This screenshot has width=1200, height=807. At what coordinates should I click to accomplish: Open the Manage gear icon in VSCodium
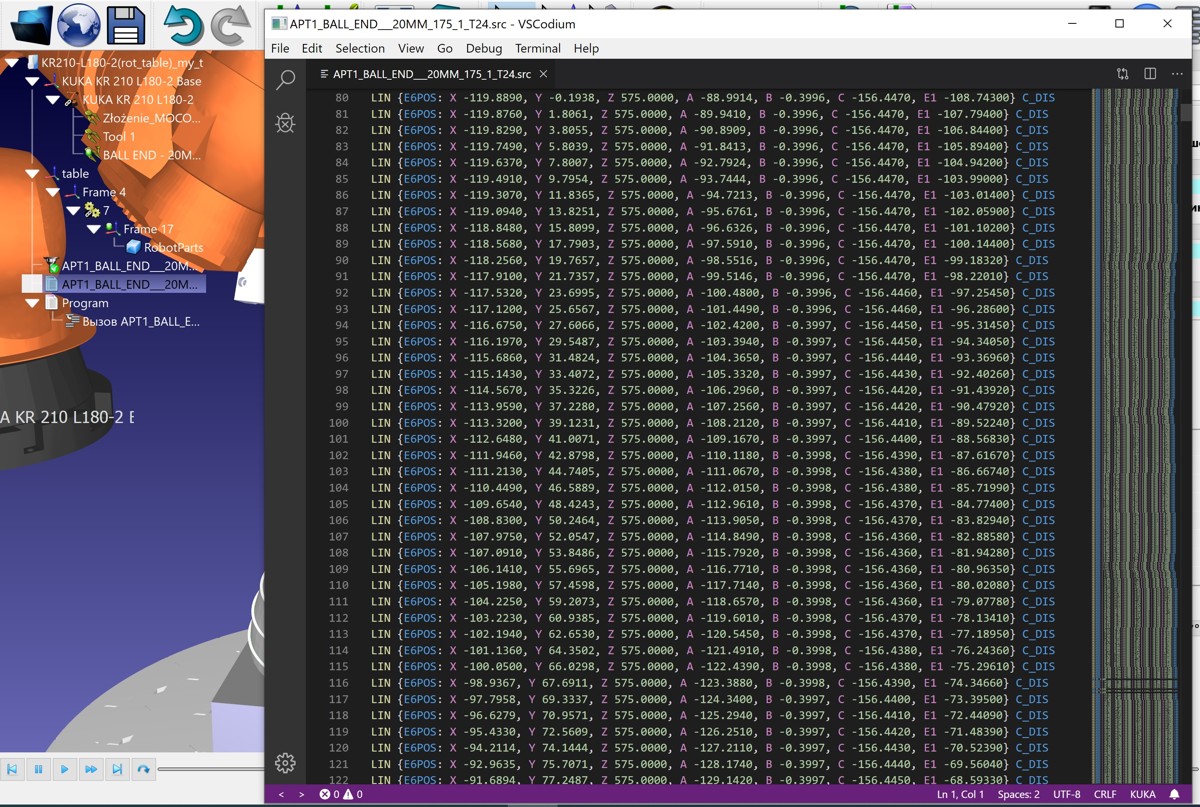[286, 762]
